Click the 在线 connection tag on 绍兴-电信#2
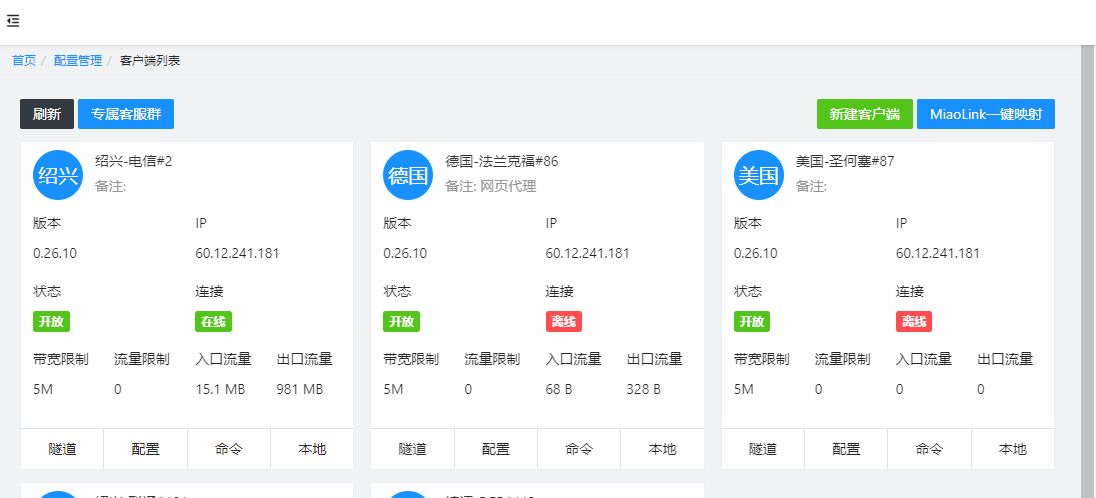Image resolution: width=1096 pixels, height=498 pixels. [213, 322]
